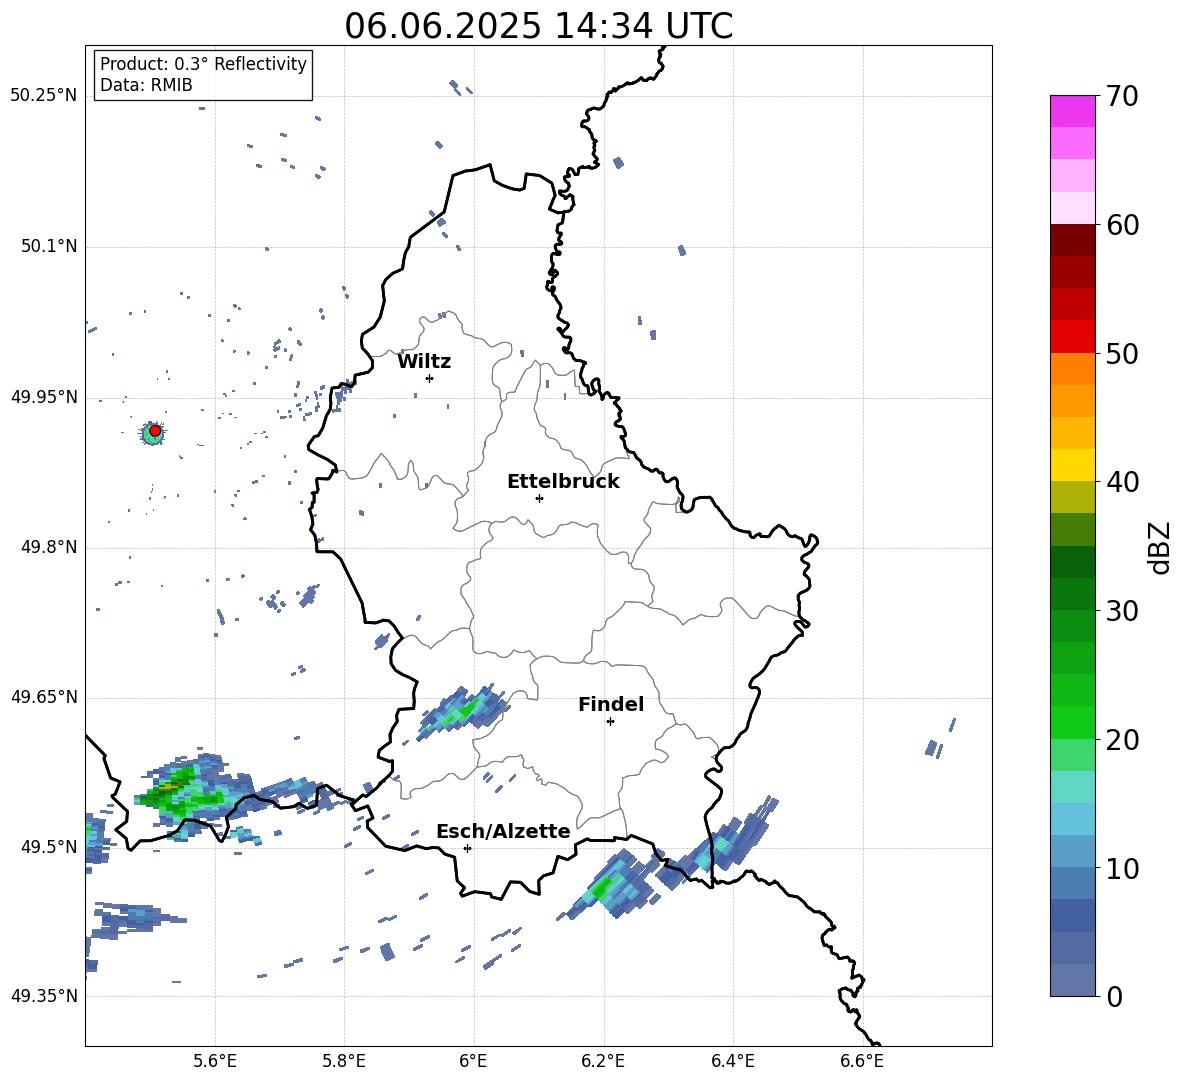Click the 6.2°E longitude label

pyautogui.click(x=603, y=1061)
